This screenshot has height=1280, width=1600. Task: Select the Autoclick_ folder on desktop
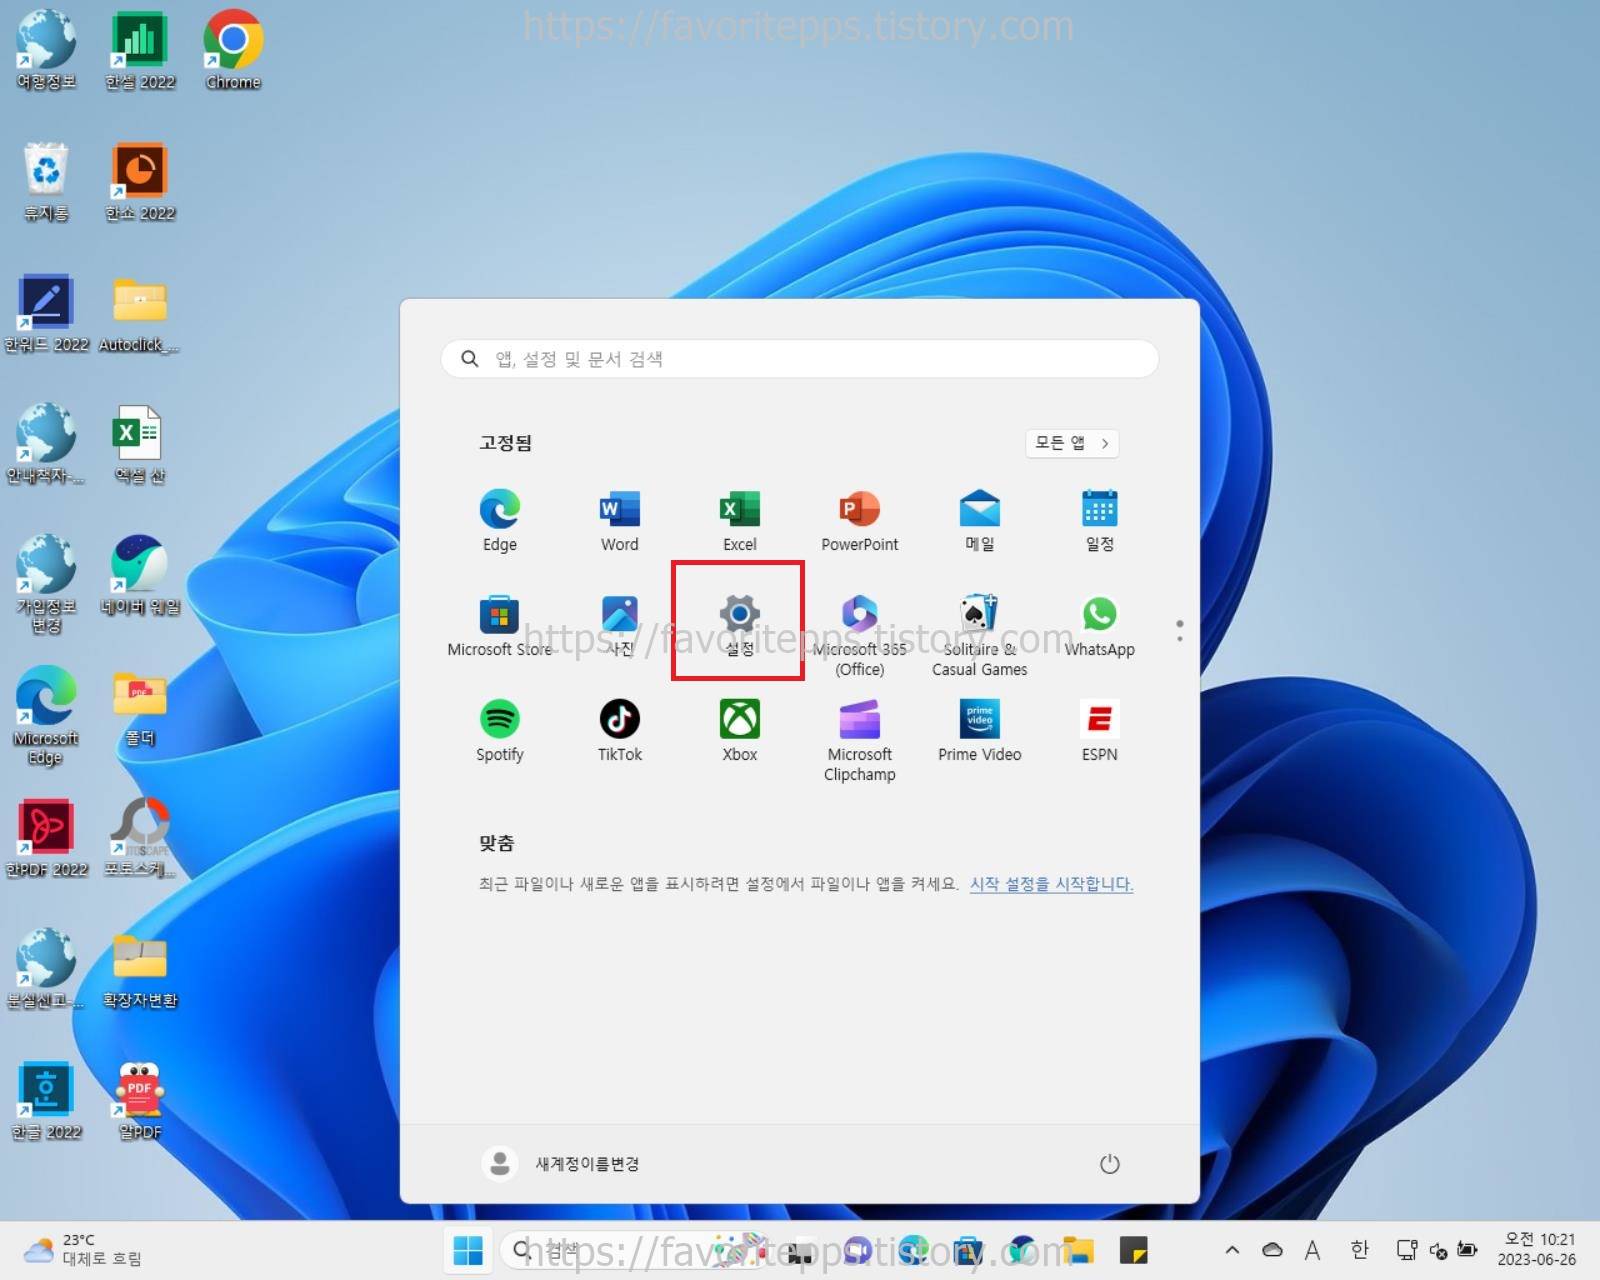coord(140,313)
